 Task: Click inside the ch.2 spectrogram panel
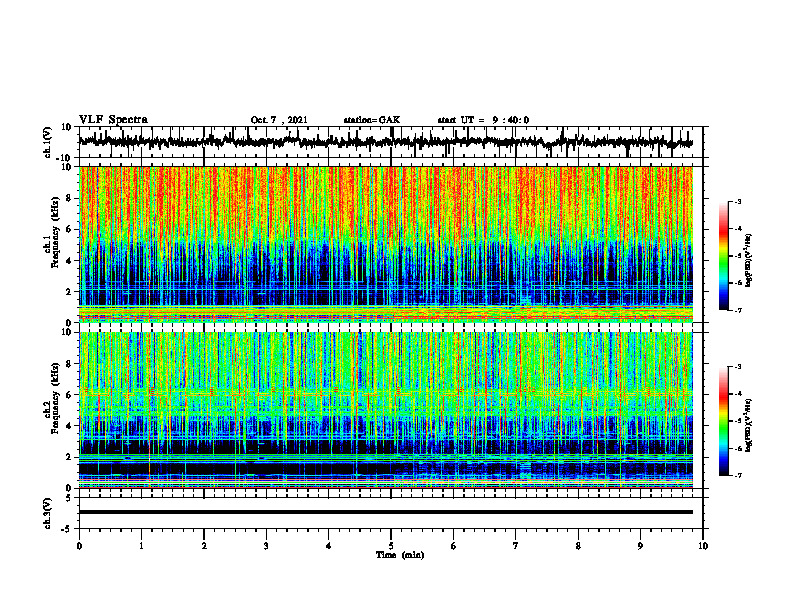click(385, 410)
